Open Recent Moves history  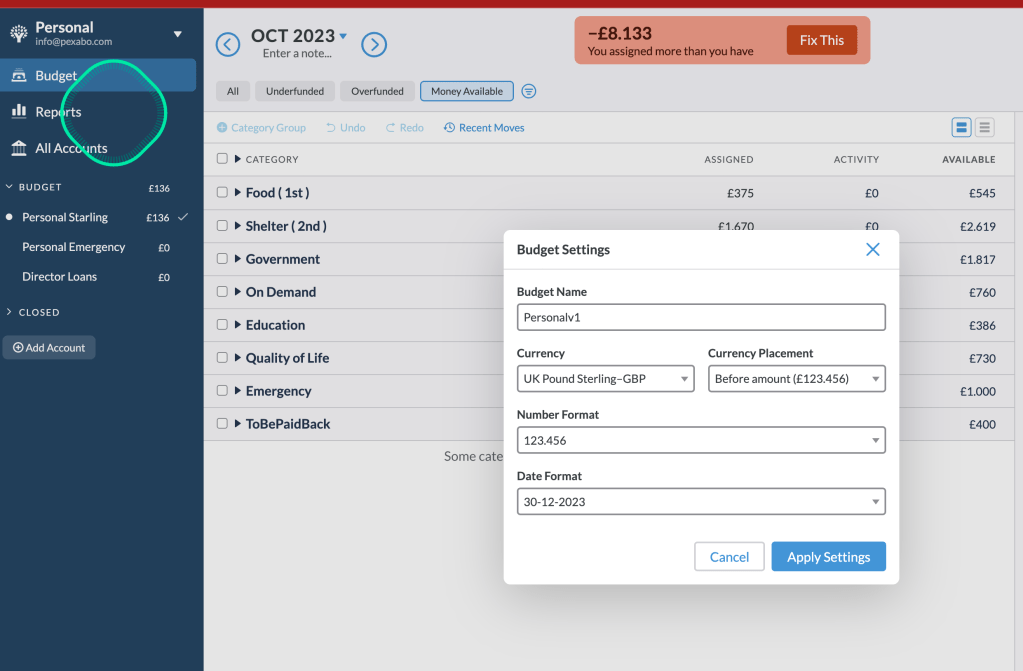pyautogui.click(x=484, y=128)
